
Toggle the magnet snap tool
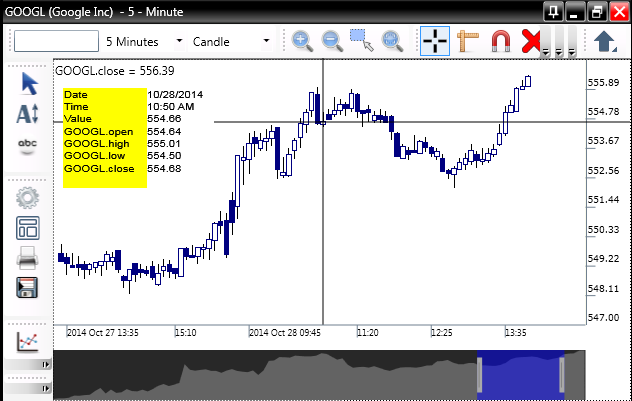point(500,41)
